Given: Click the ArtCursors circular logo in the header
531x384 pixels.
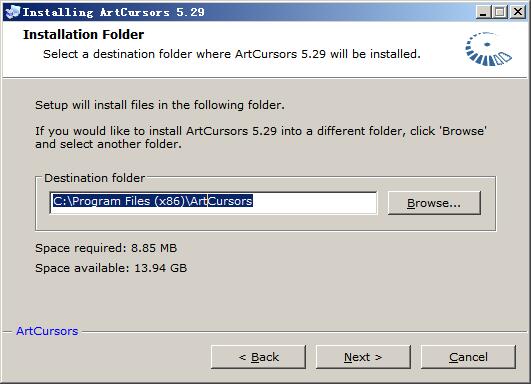Looking at the screenshot, I should tap(488, 49).
